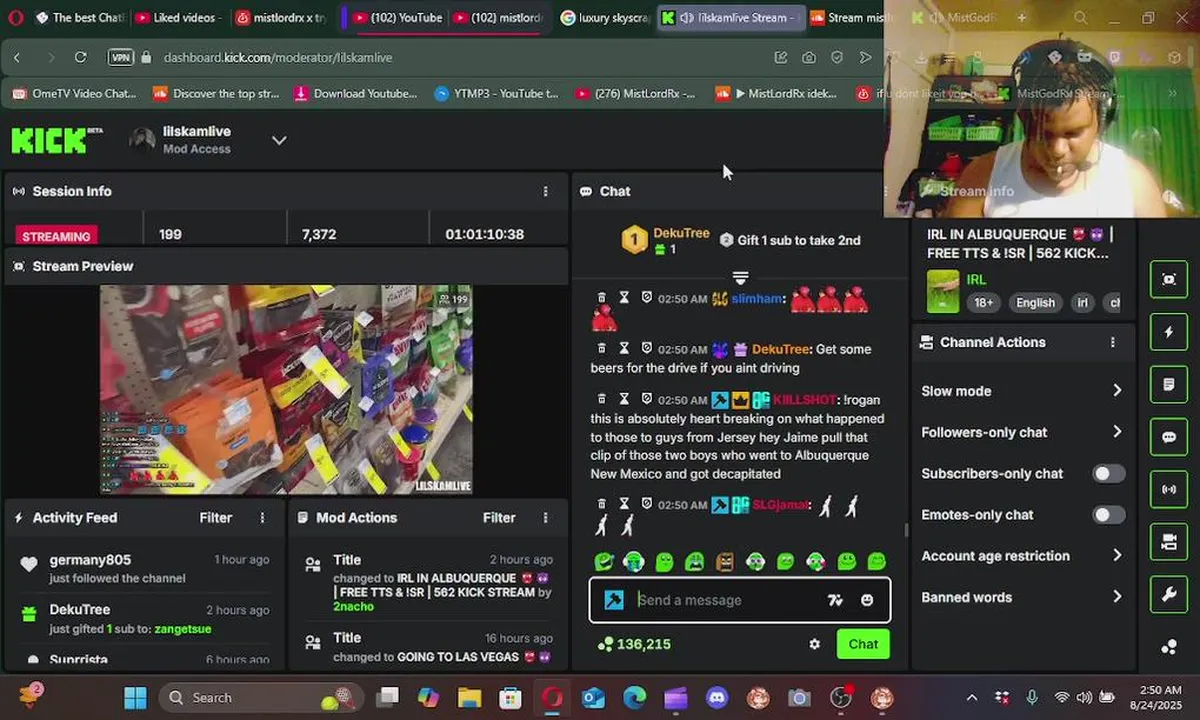Viewport: 1200px width, 720px height.
Task: Toggle the VPN badge in address bar
Action: [x=120, y=58]
